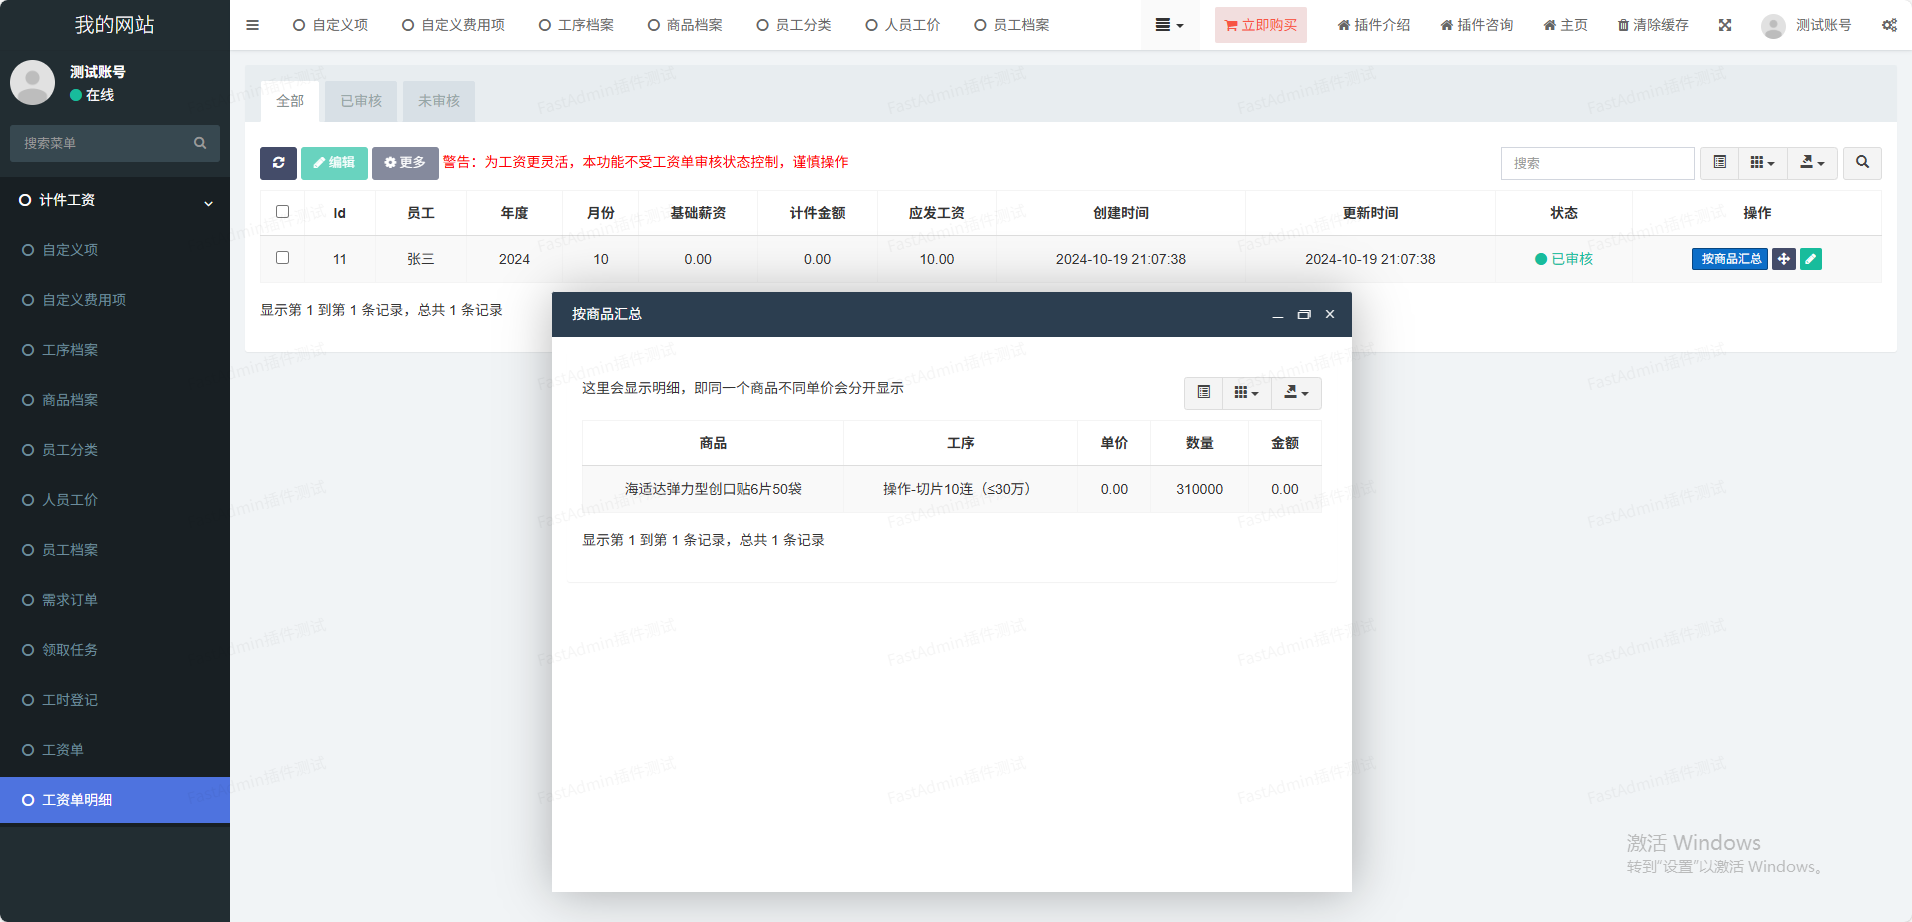Open the settings gears icon at top right
Screen dimensions: 1912x922
click(1888, 25)
